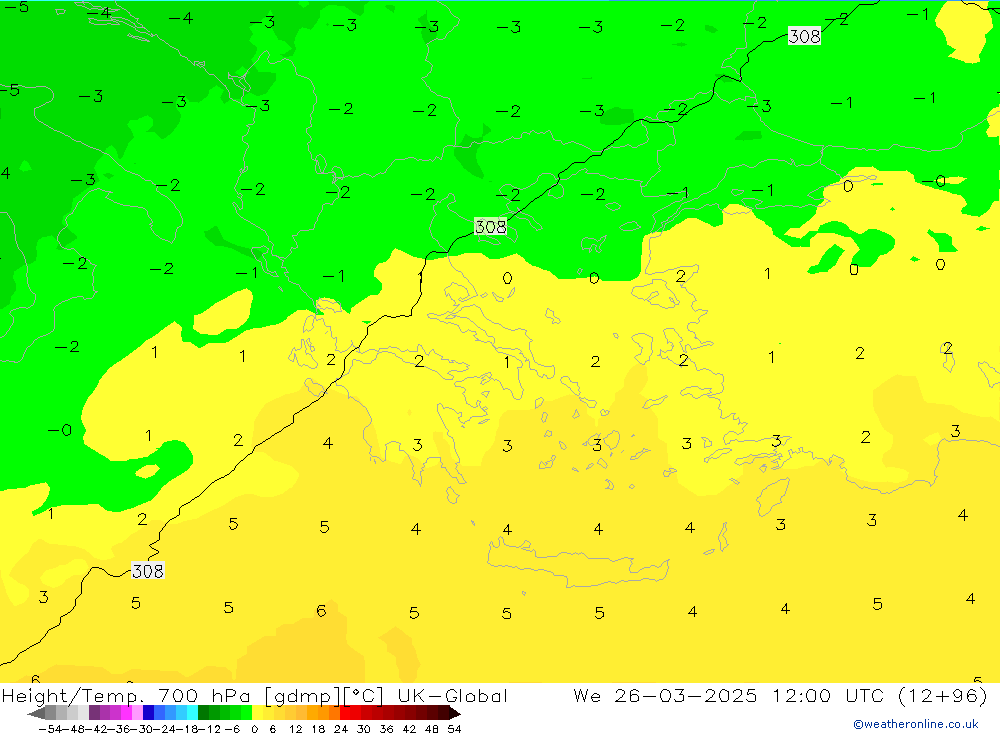Click the dark maroon right arrow end of legend
Image resolution: width=1000 pixels, height=733 pixels.
tap(453, 713)
